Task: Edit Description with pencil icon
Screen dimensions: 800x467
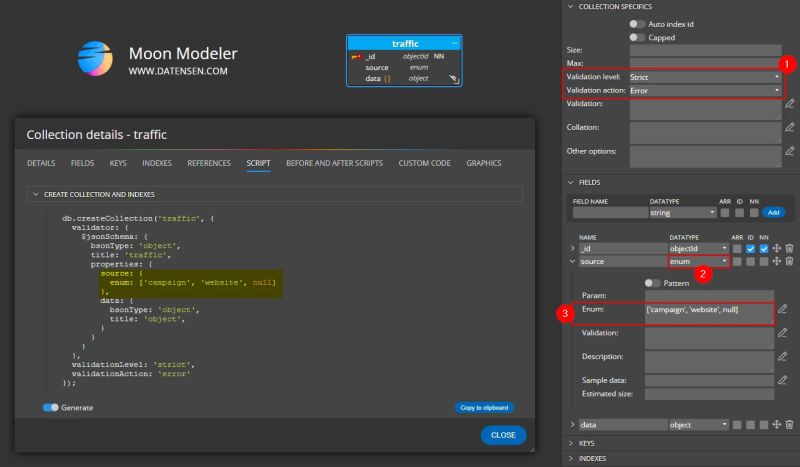Action: [782, 356]
